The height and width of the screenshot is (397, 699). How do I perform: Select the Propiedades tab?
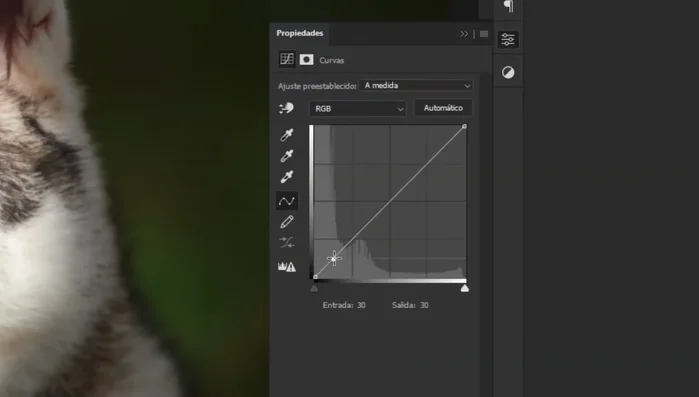300,33
